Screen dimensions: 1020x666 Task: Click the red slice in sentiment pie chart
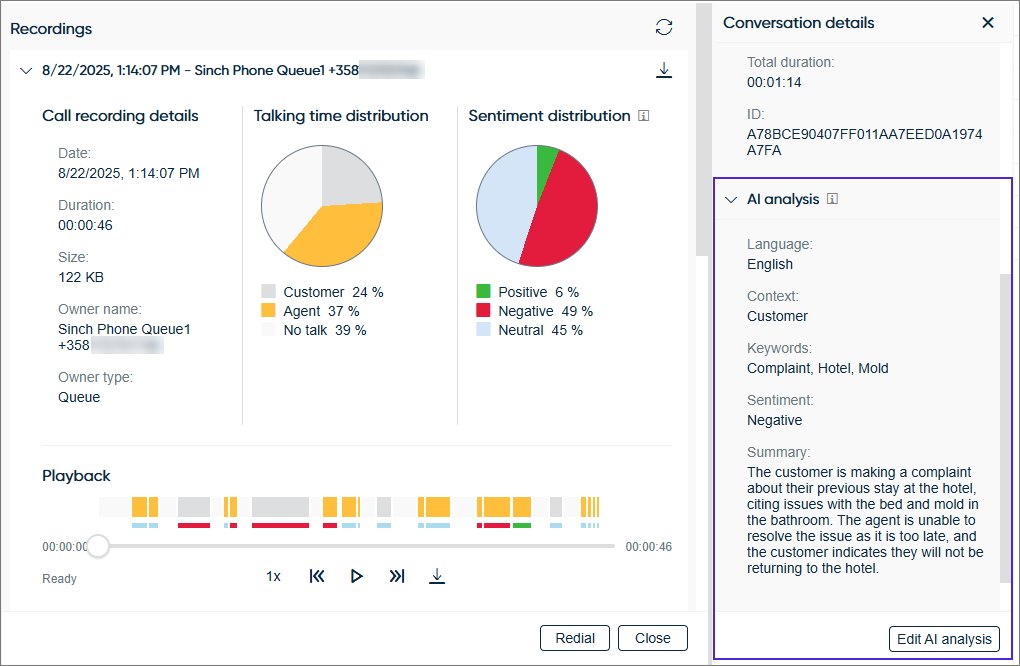tap(560, 220)
